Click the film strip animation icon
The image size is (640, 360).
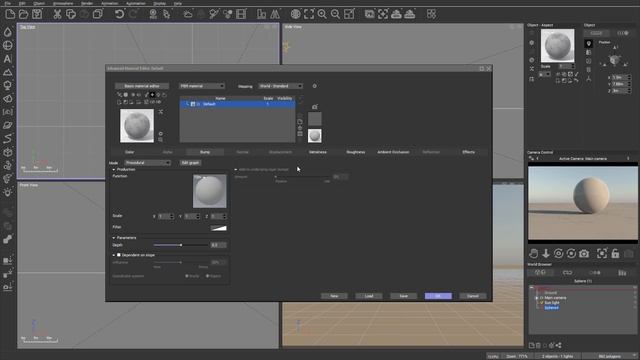point(241,14)
